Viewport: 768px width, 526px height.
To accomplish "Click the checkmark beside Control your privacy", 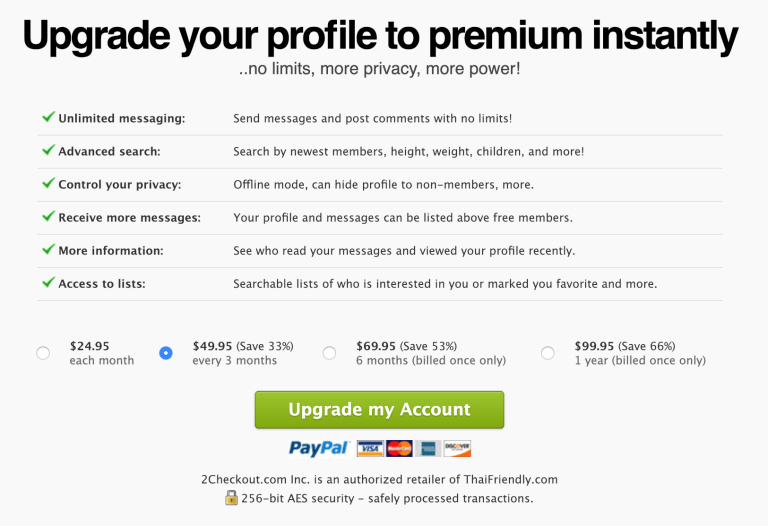I will pos(48,183).
